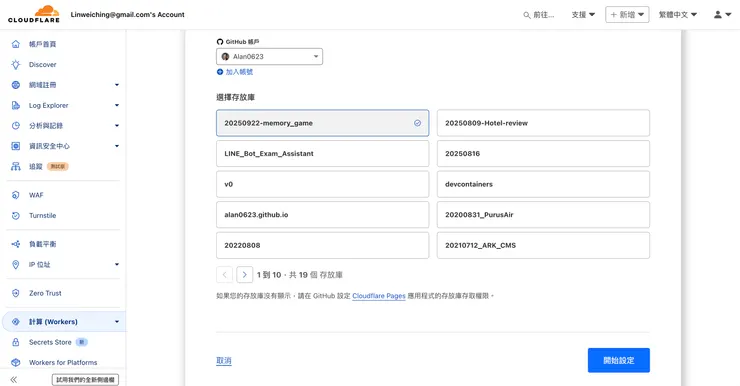Open the Alan0623 GitHub account dropdown
Screen dimensions: 740x386
(269, 57)
